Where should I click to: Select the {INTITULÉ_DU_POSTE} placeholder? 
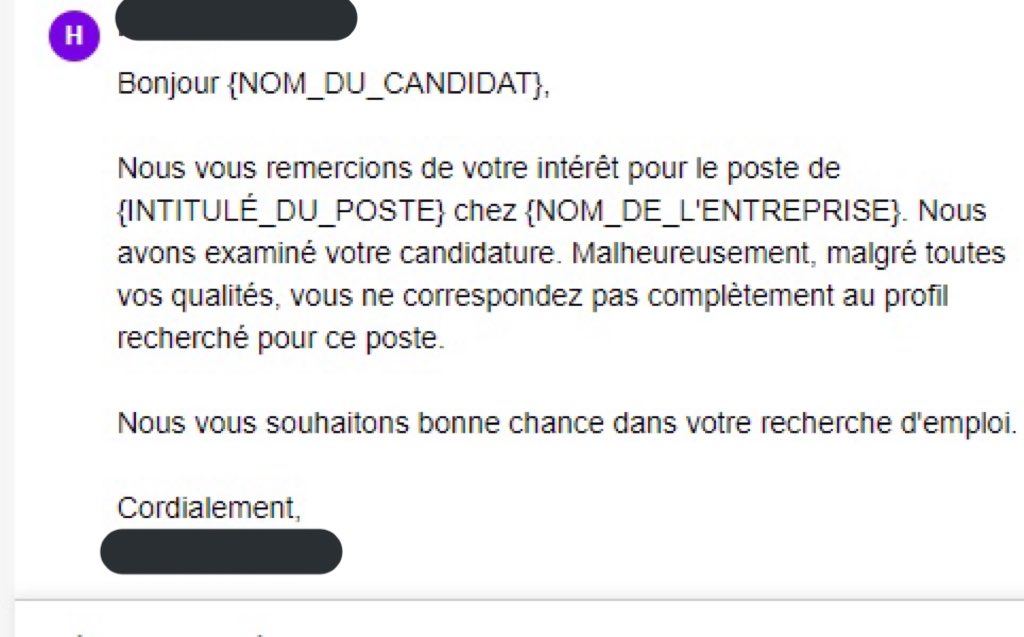[x=281, y=211]
